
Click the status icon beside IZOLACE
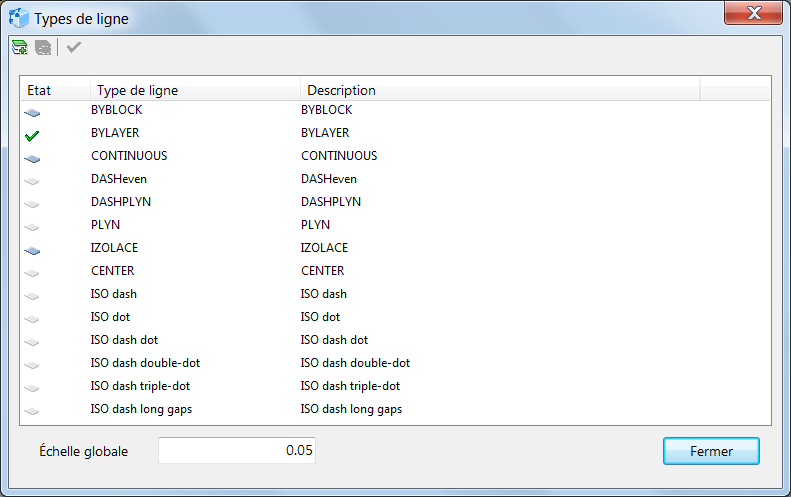click(32, 250)
